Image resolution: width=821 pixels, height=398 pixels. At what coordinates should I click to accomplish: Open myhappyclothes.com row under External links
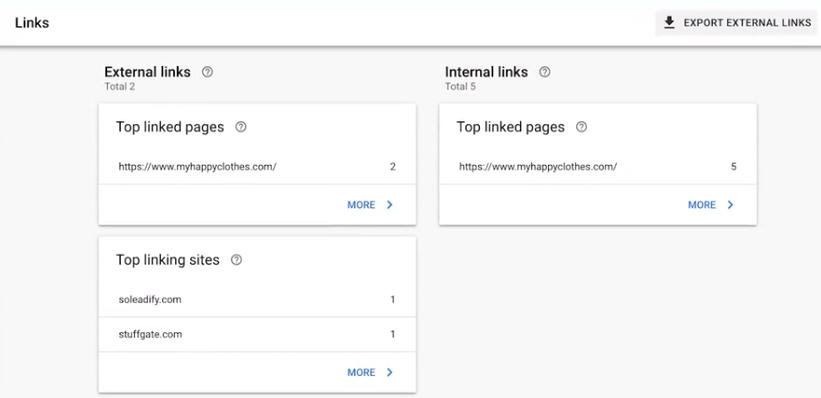(x=257, y=167)
